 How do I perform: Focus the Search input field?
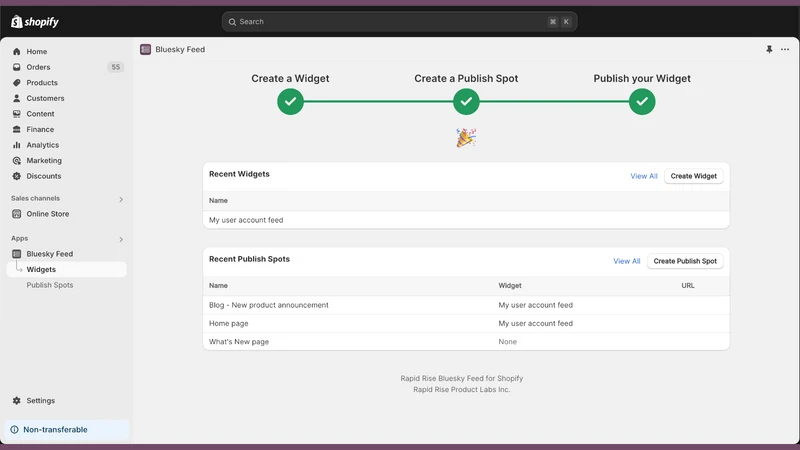click(x=399, y=22)
